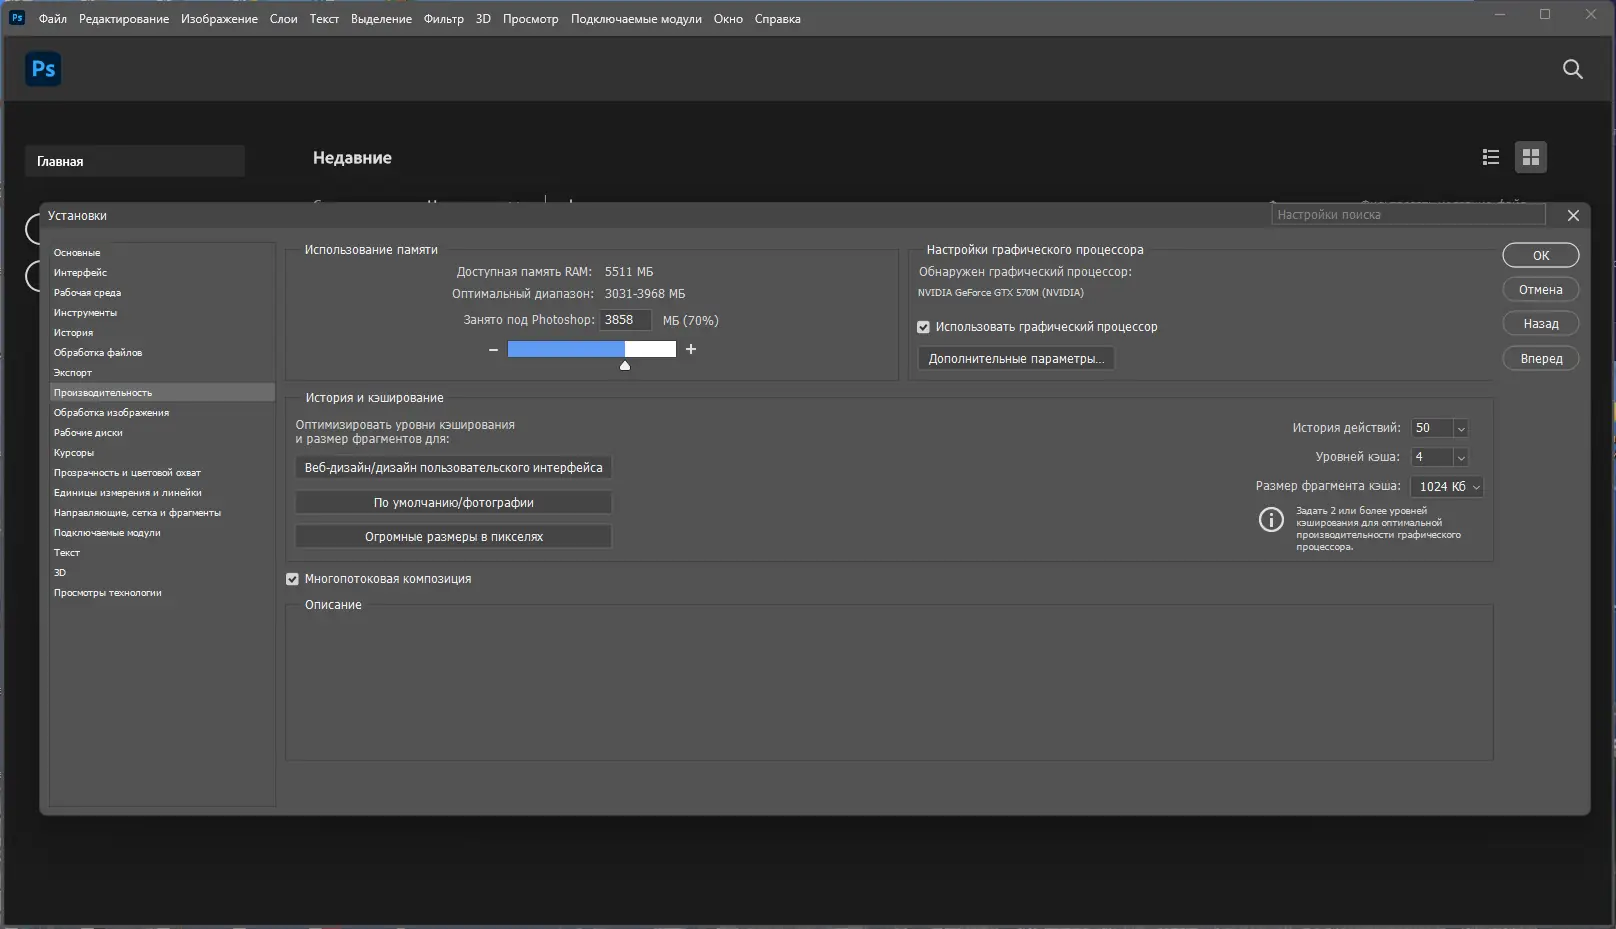1616x929 pixels.
Task: Open the Уровней кэша dropdown
Action: [1460, 456]
